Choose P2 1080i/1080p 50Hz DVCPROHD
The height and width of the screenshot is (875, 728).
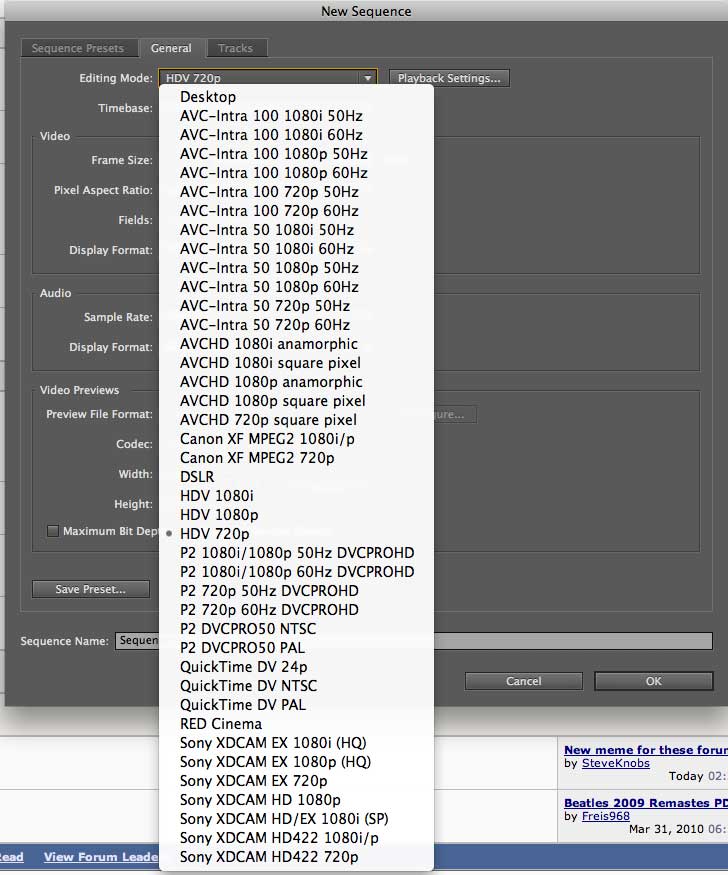tap(296, 552)
